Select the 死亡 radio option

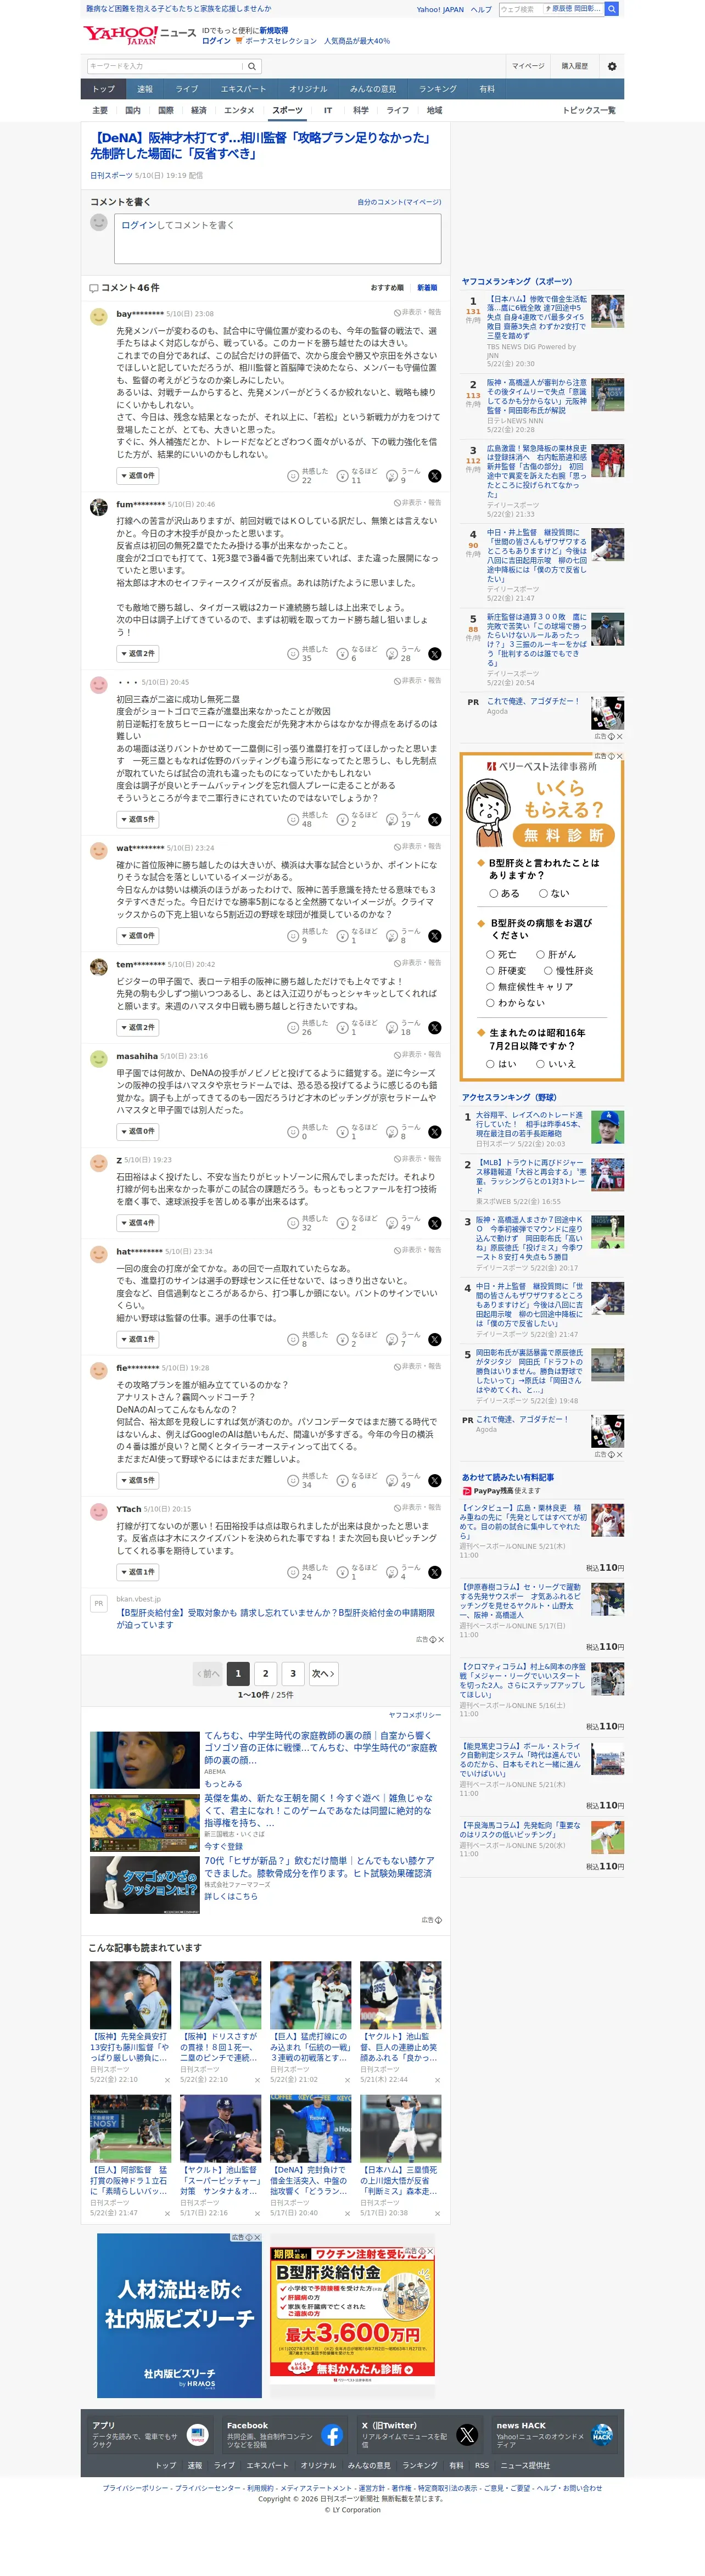point(491,954)
